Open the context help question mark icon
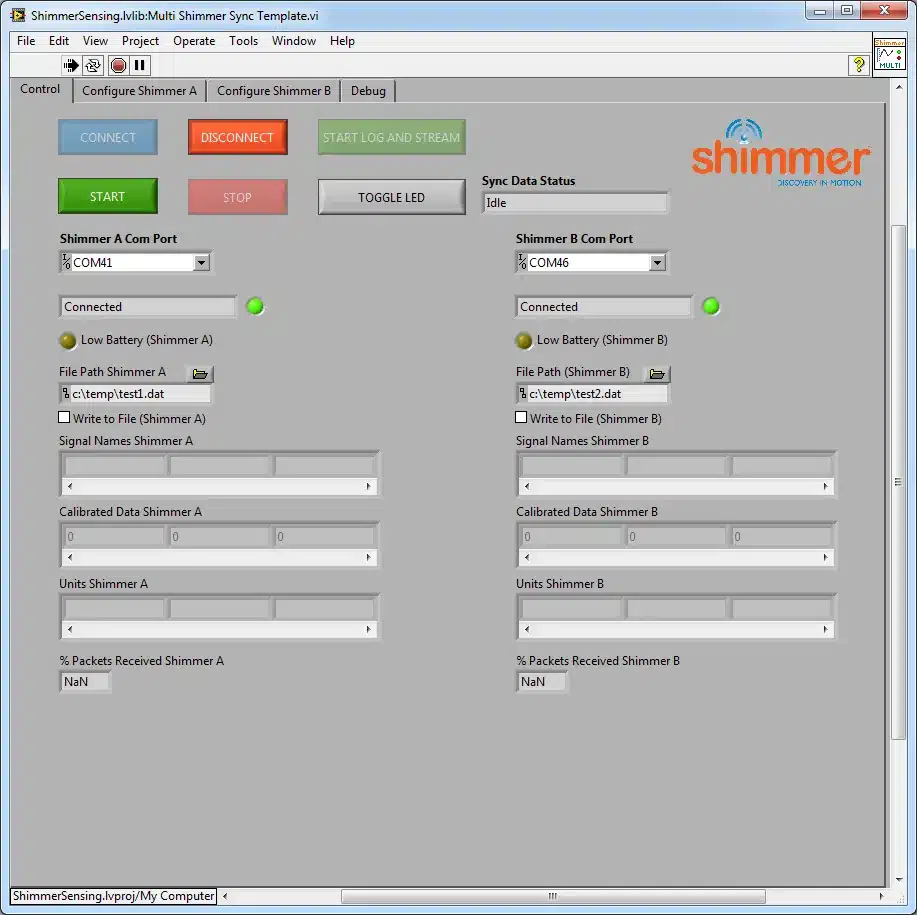Screen dimensions: 917x915 (858, 65)
